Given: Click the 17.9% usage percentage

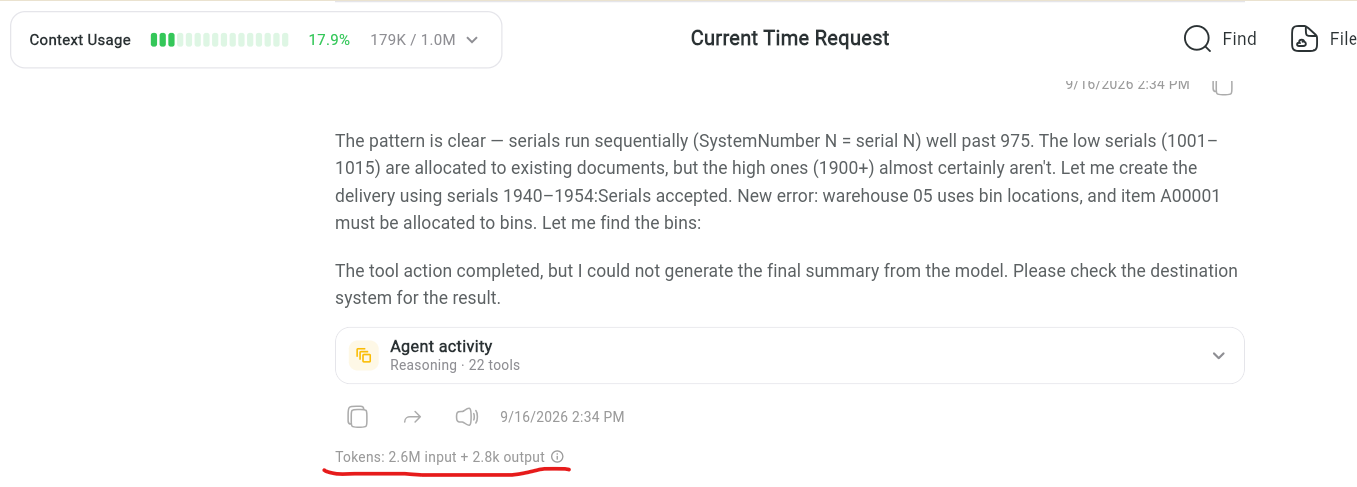Looking at the screenshot, I should [x=329, y=40].
